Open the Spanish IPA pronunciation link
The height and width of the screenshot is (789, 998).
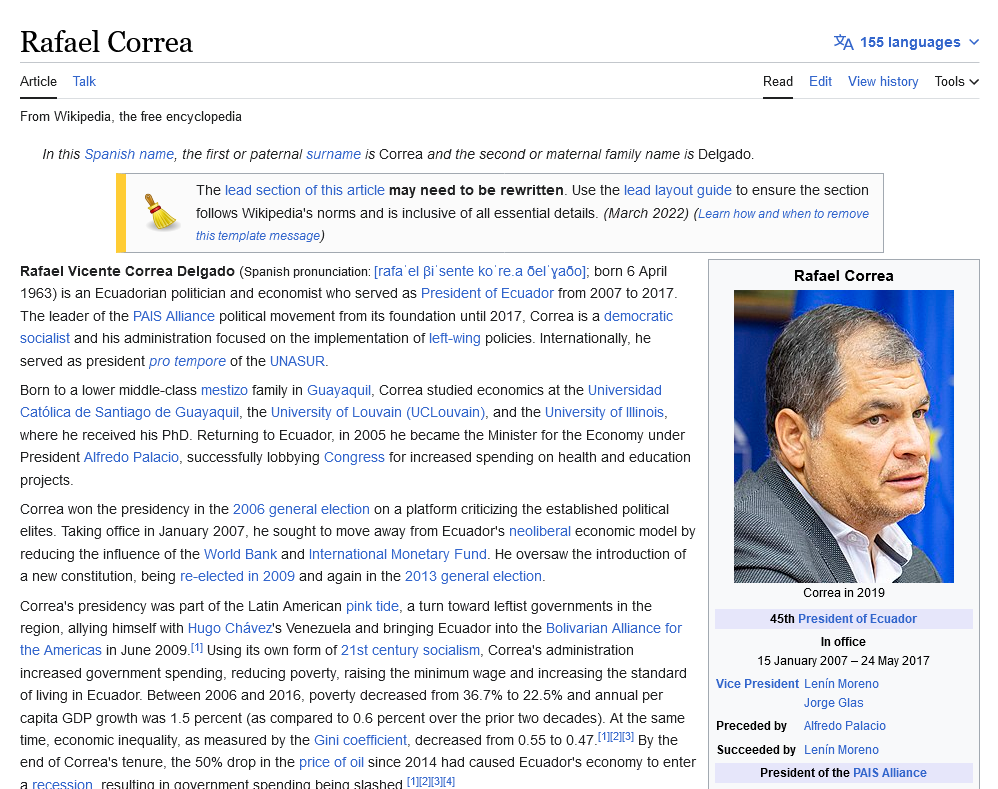coord(480,271)
